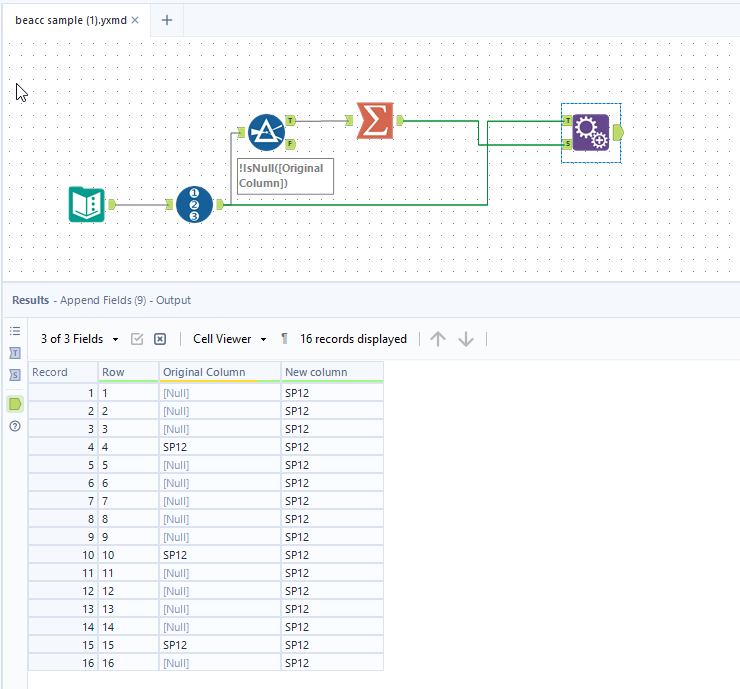Click the Summarize sigma tool
This screenshot has width=740, height=689.
(x=374, y=121)
